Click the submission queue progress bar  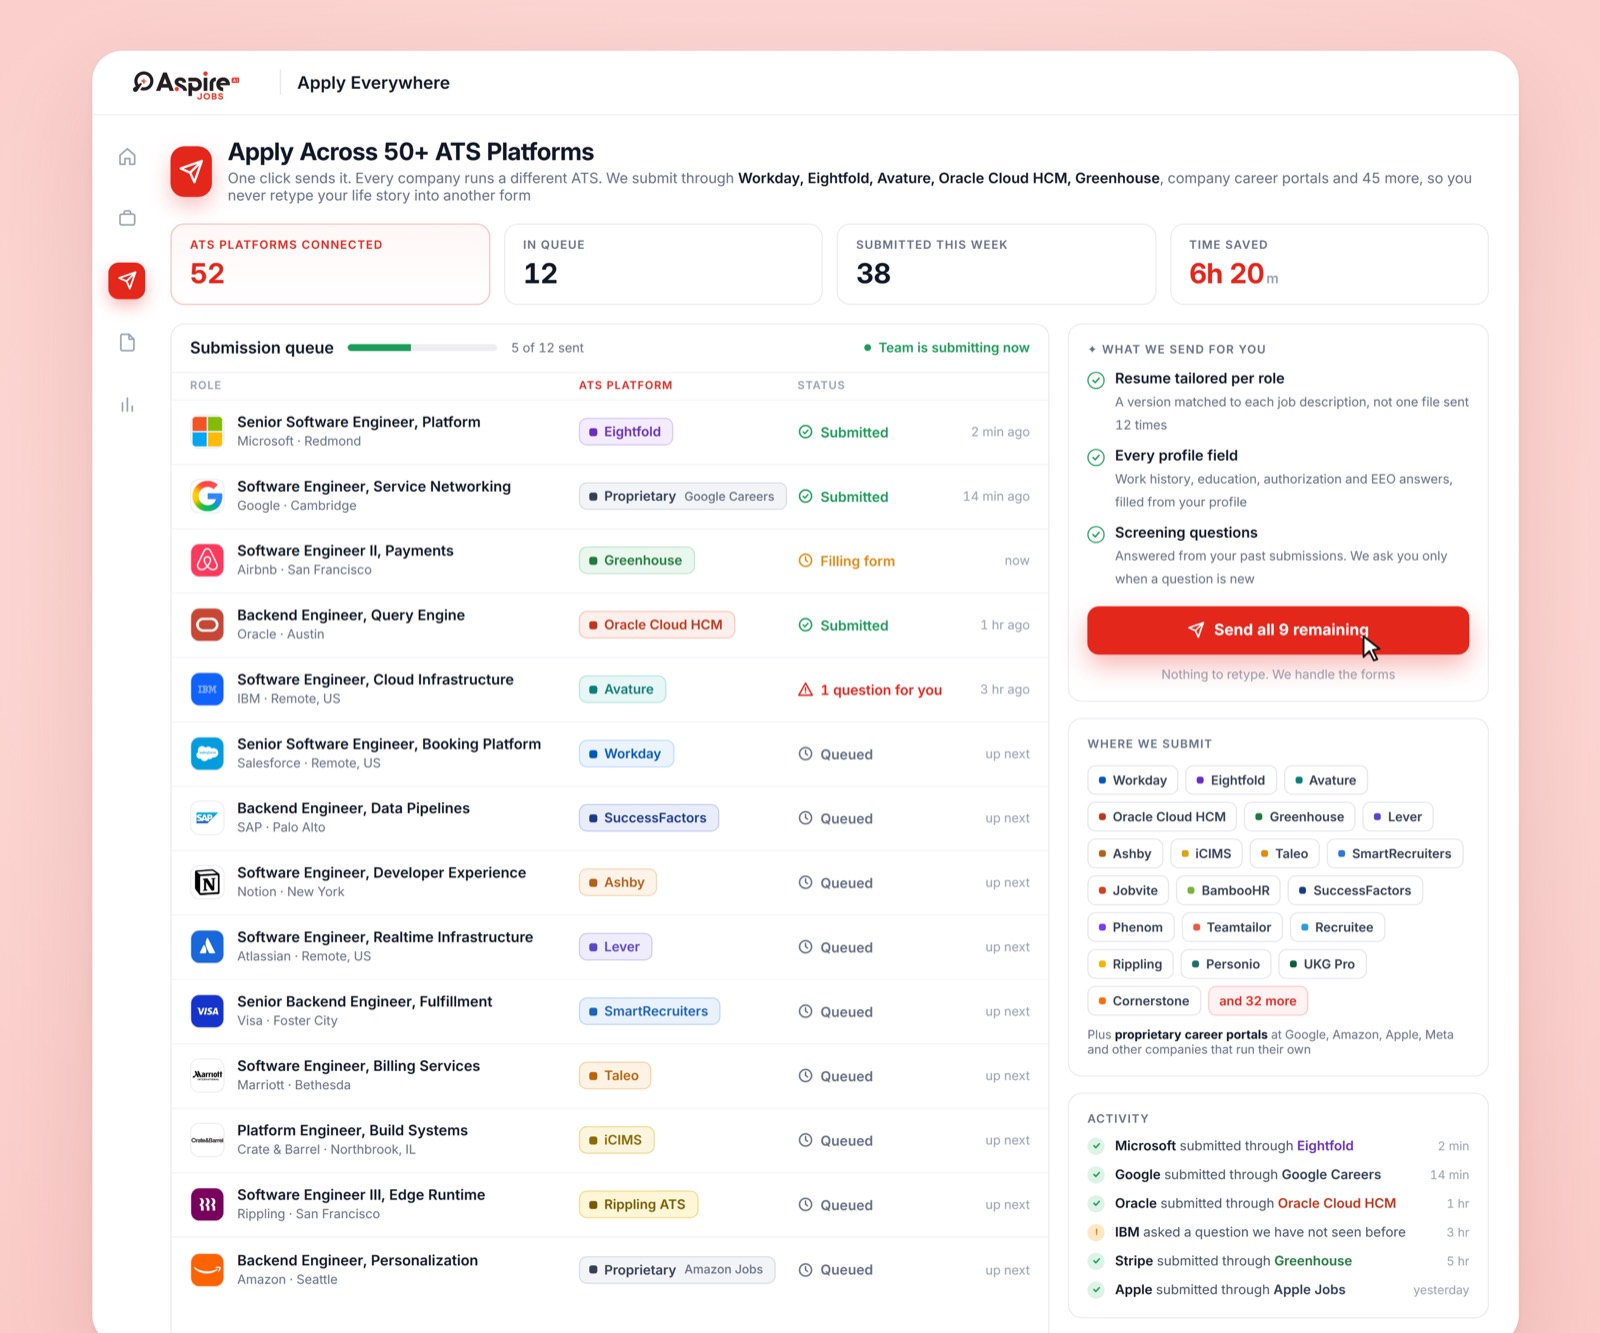[x=422, y=348]
